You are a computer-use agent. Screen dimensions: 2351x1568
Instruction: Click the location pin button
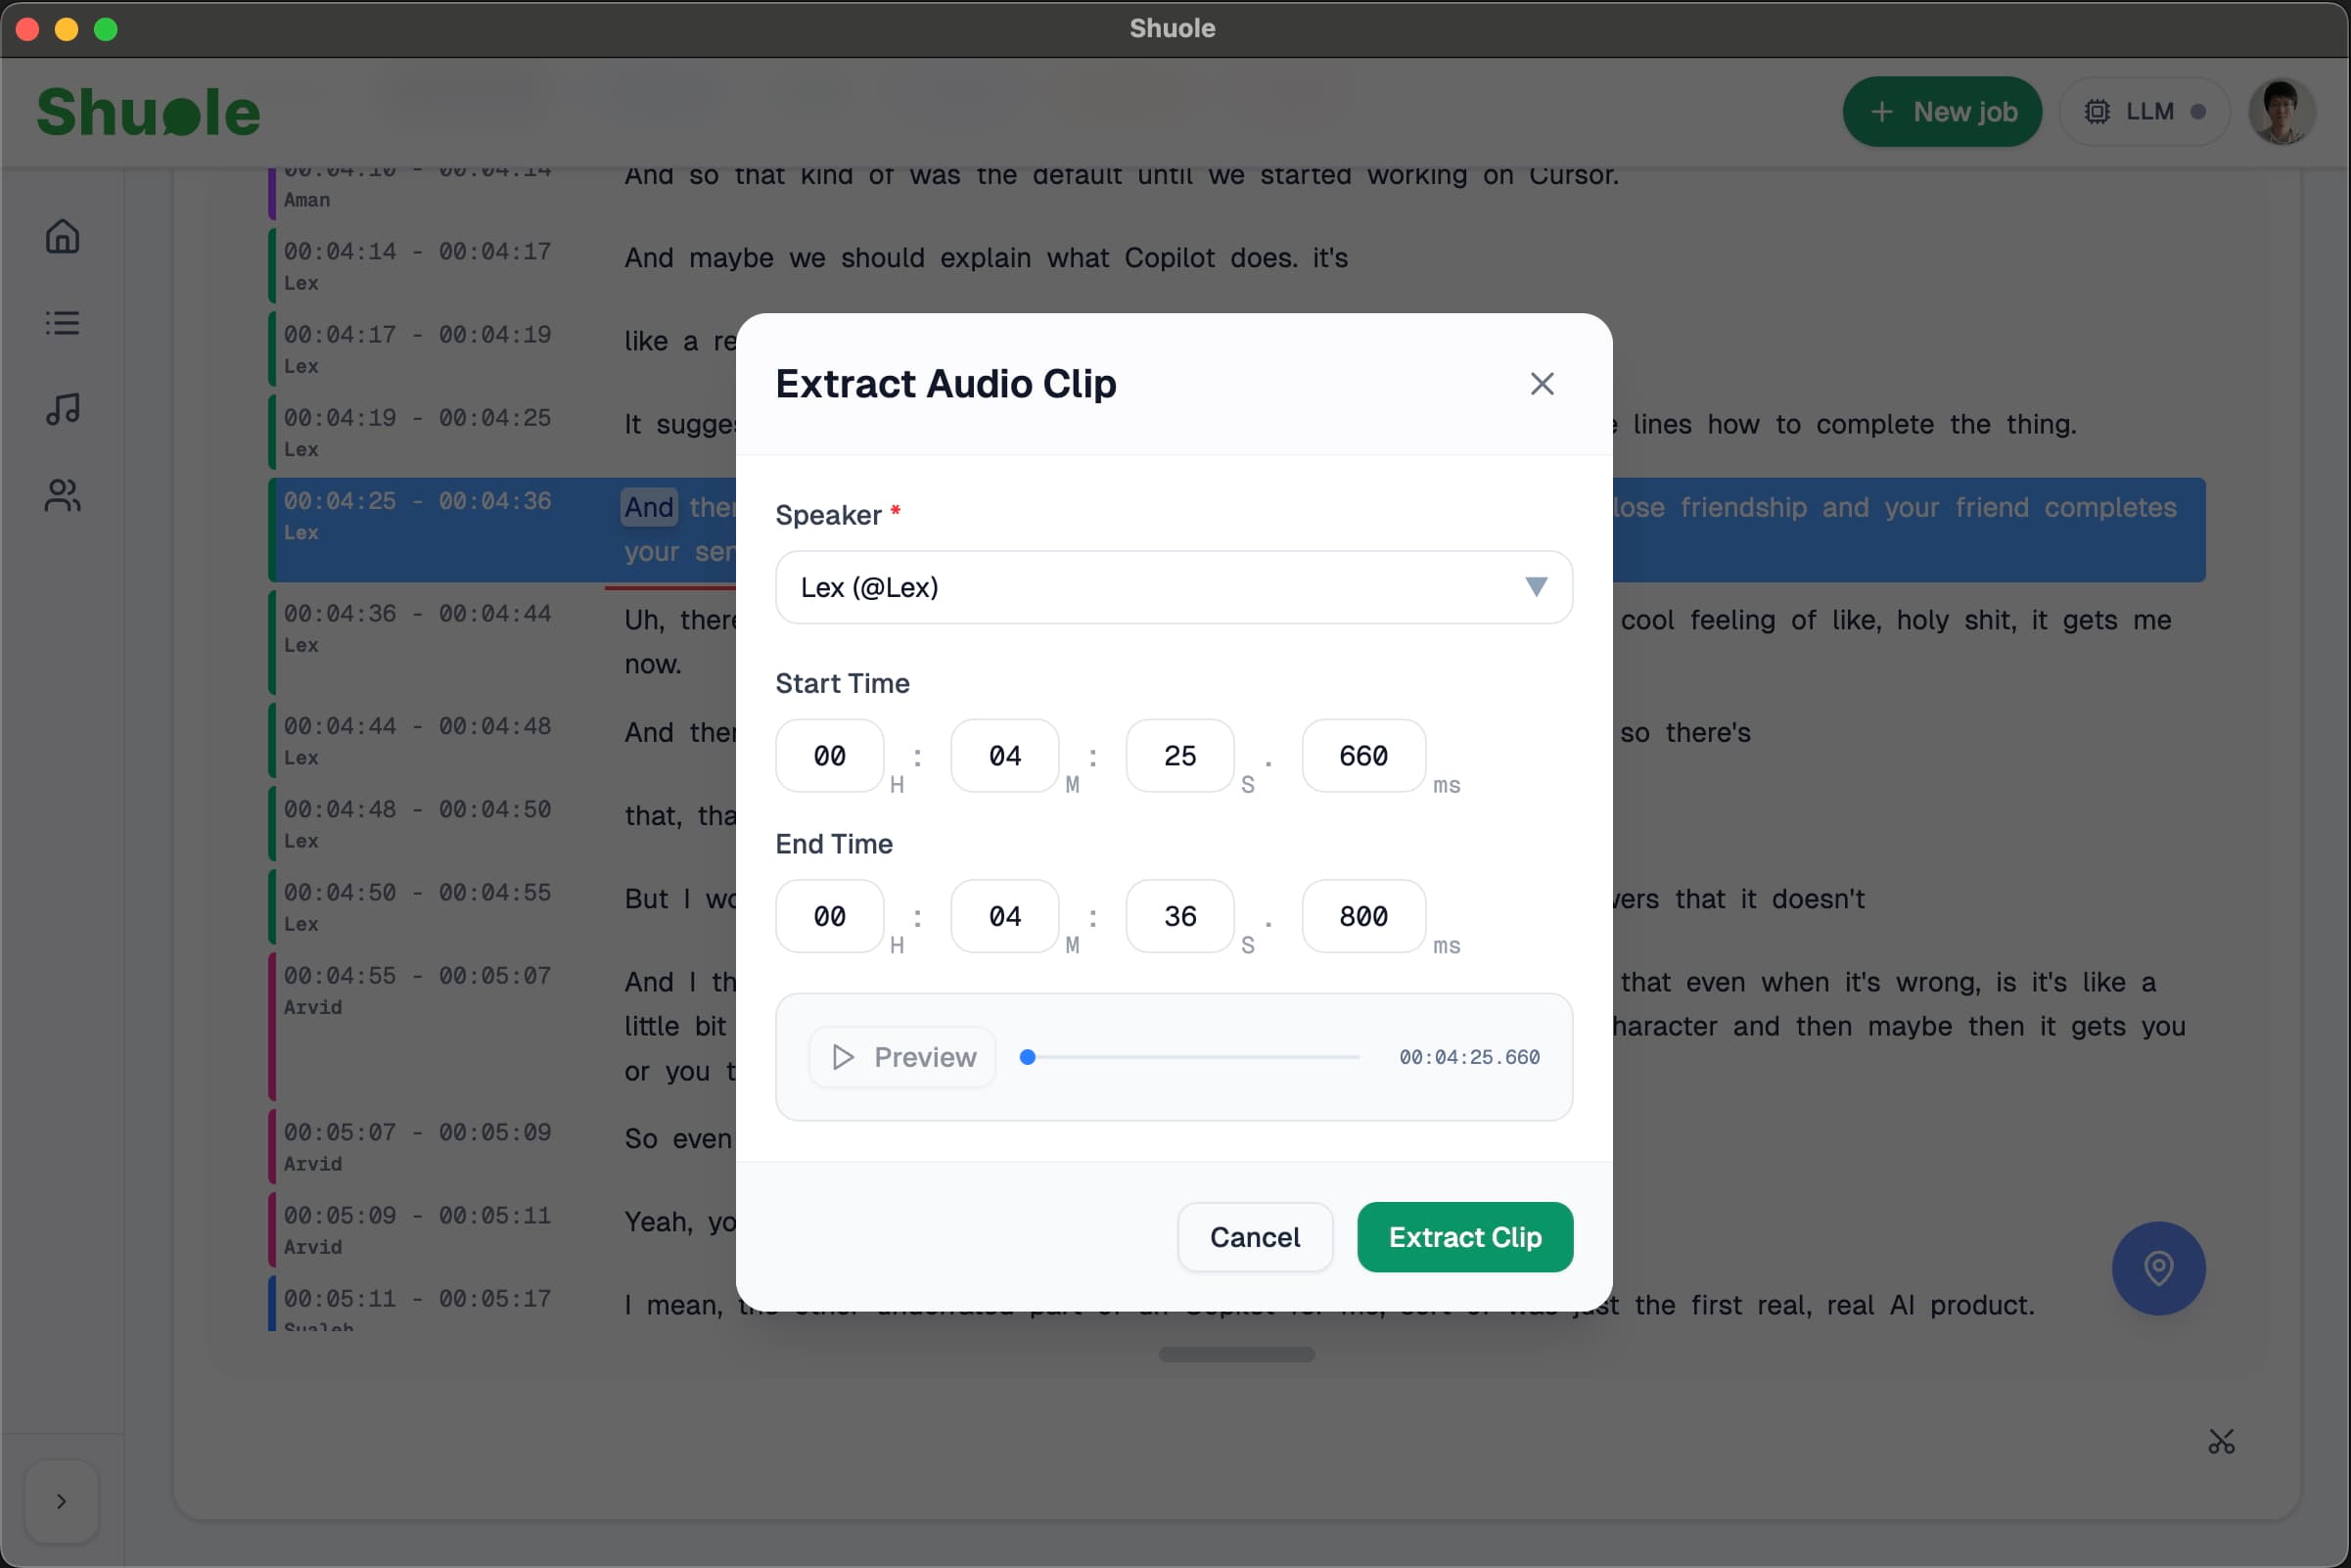pos(2158,1268)
